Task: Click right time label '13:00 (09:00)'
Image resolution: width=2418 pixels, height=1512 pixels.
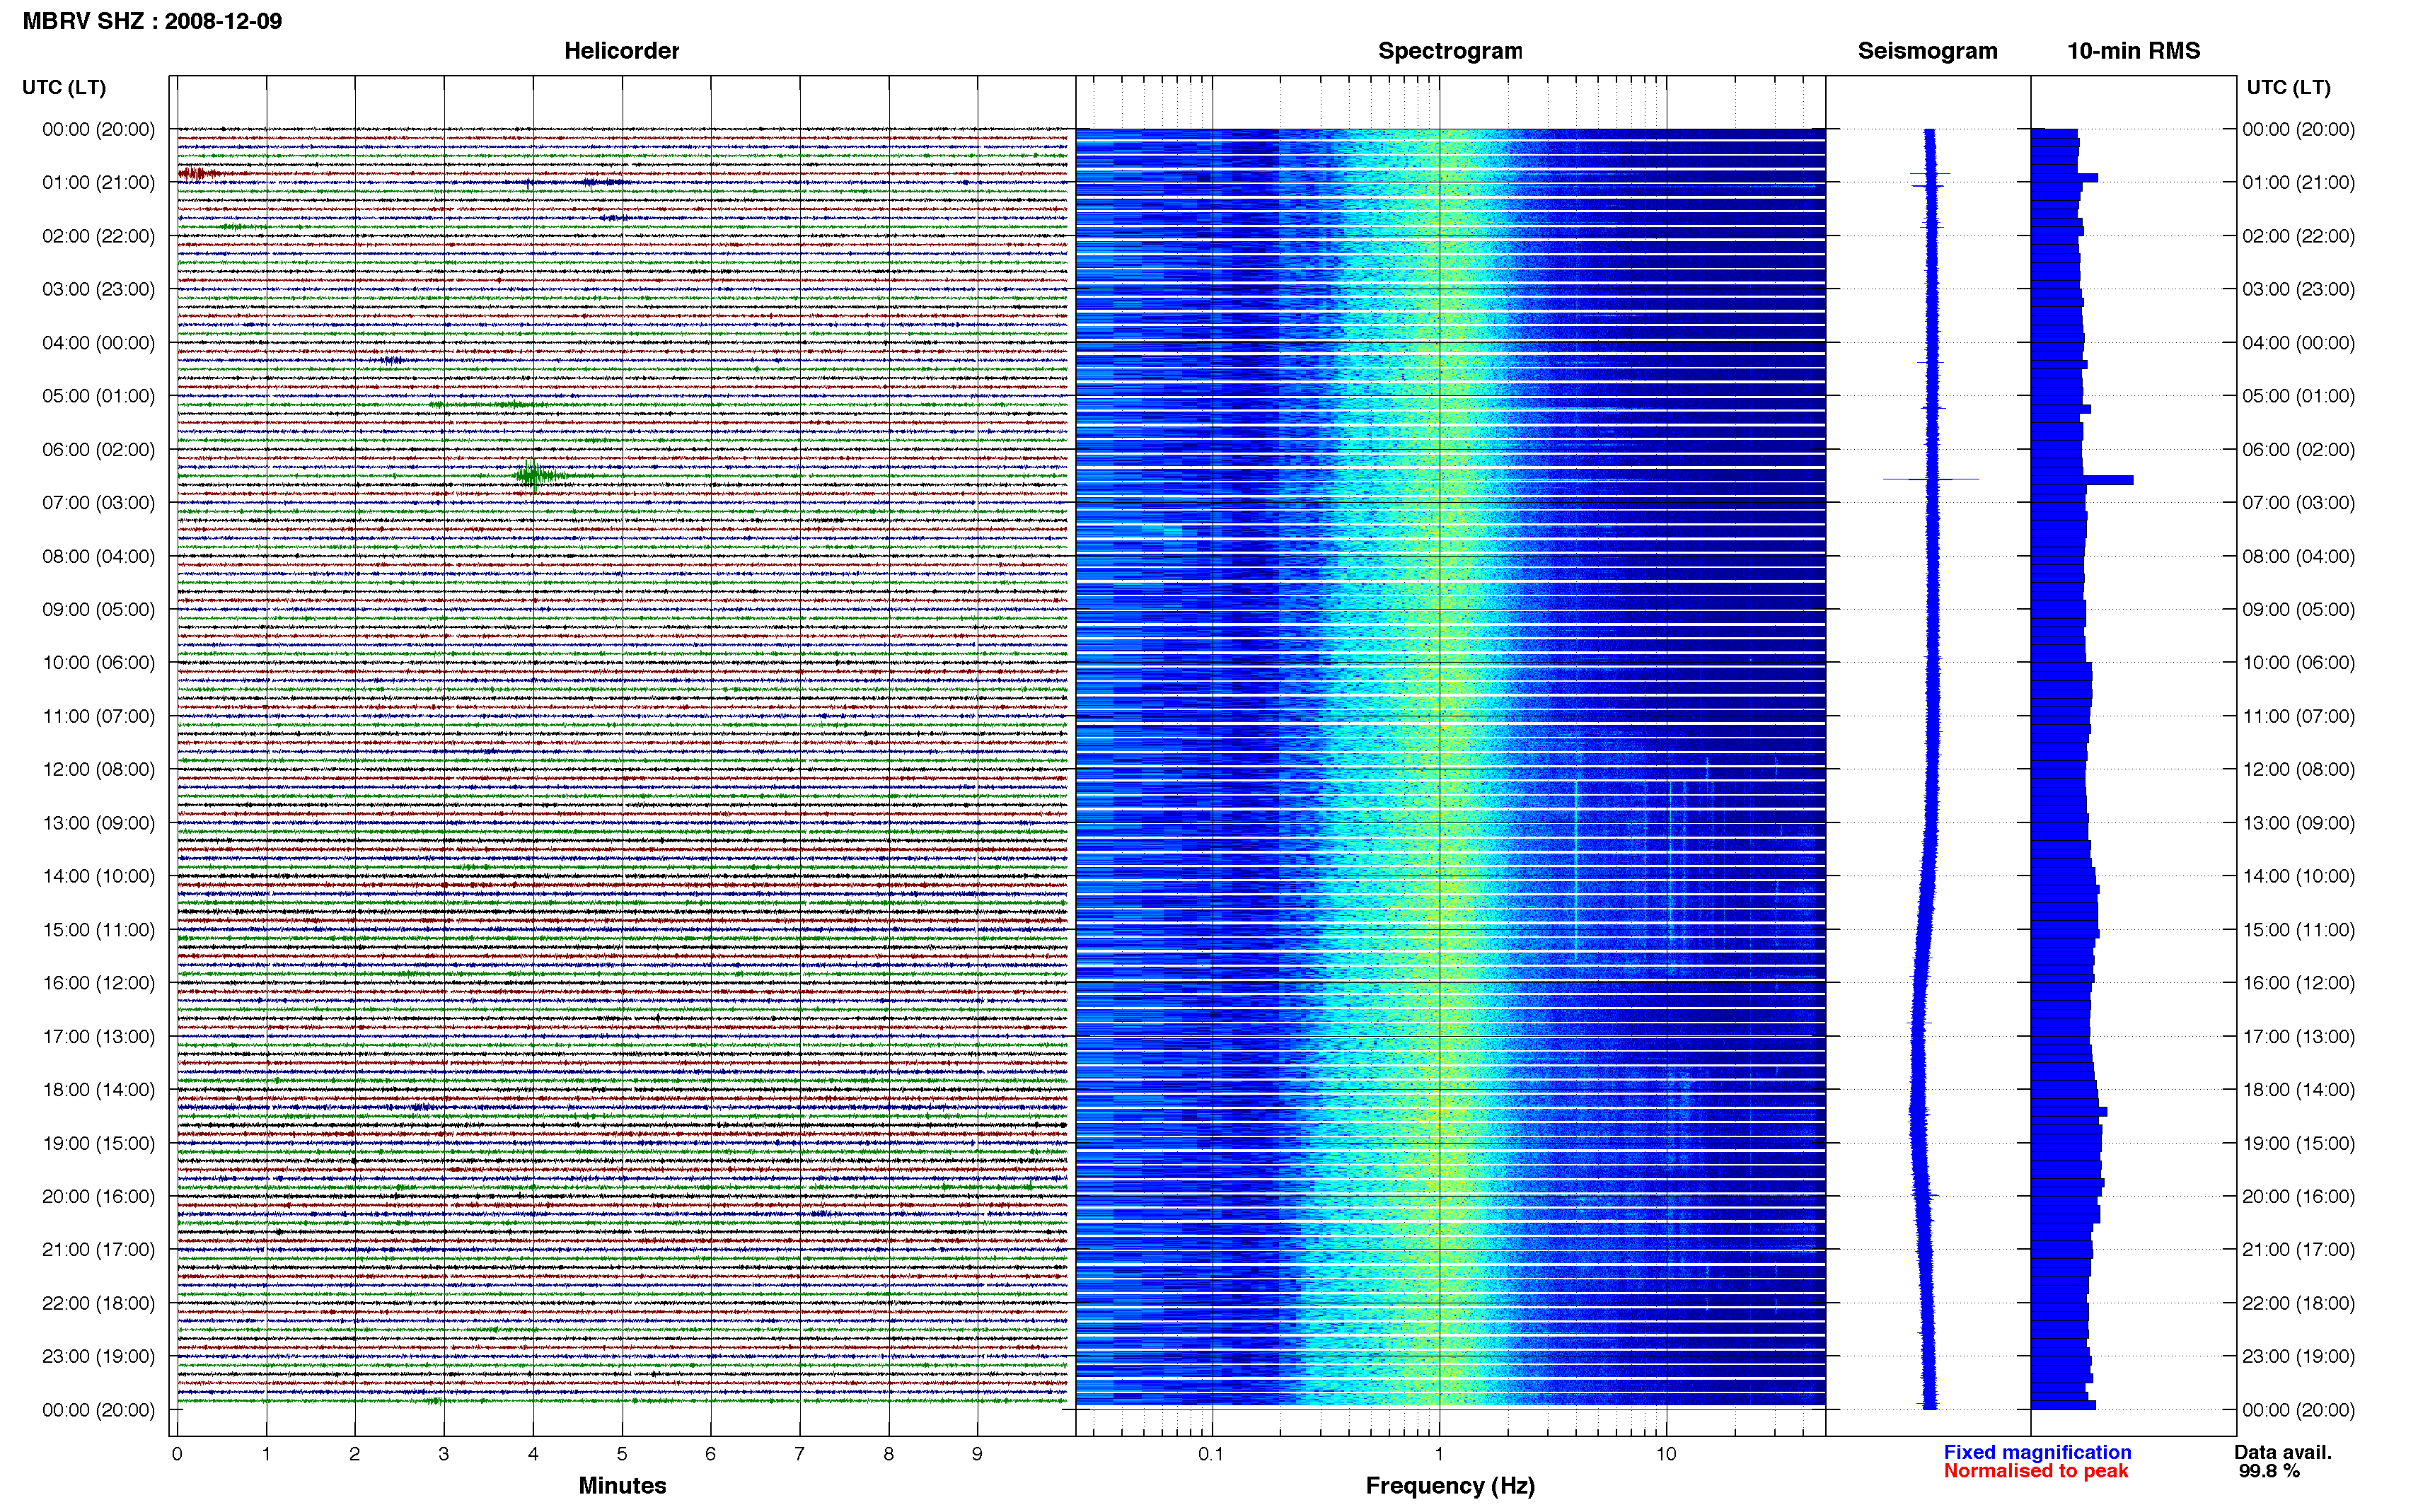Action: [x=2298, y=823]
